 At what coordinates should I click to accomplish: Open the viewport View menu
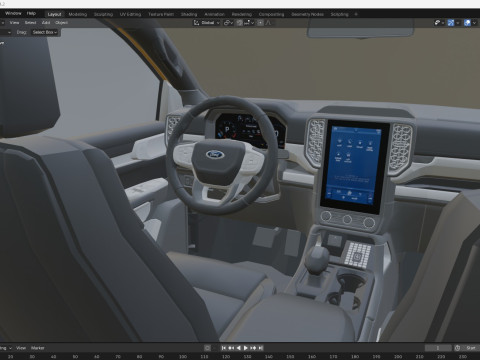click(x=14, y=23)
